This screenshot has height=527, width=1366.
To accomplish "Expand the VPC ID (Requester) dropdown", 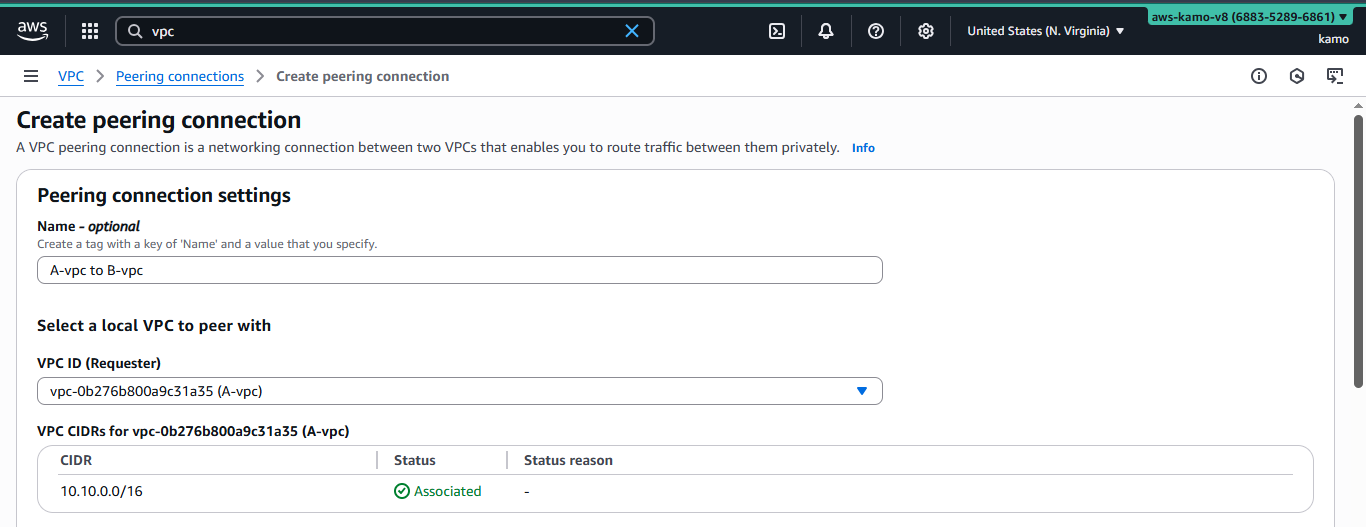I will tap(460, 391).
